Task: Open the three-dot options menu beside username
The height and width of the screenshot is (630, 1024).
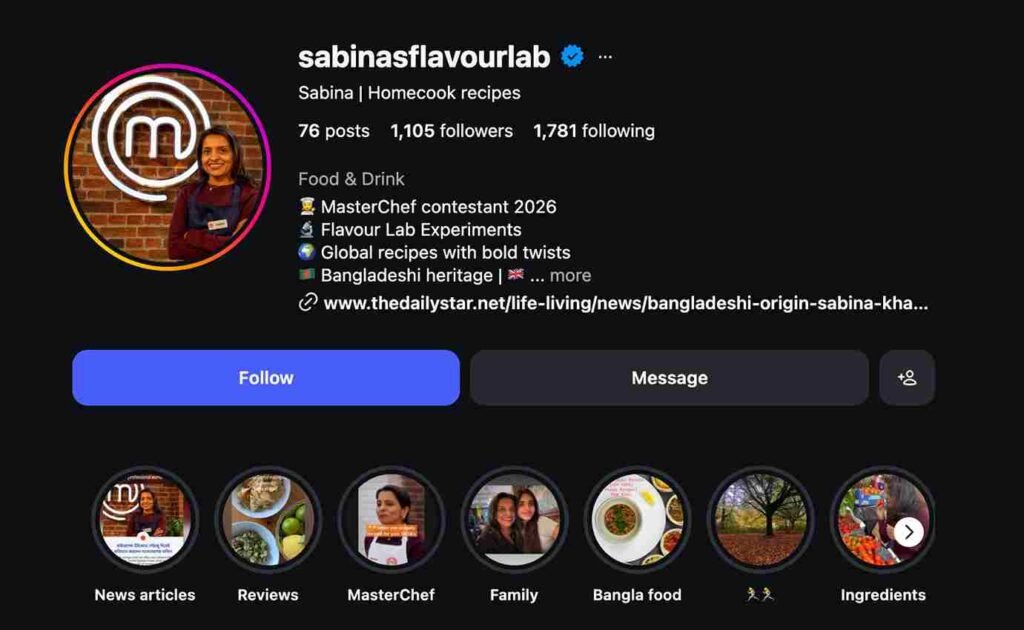Action: (605, 57)
